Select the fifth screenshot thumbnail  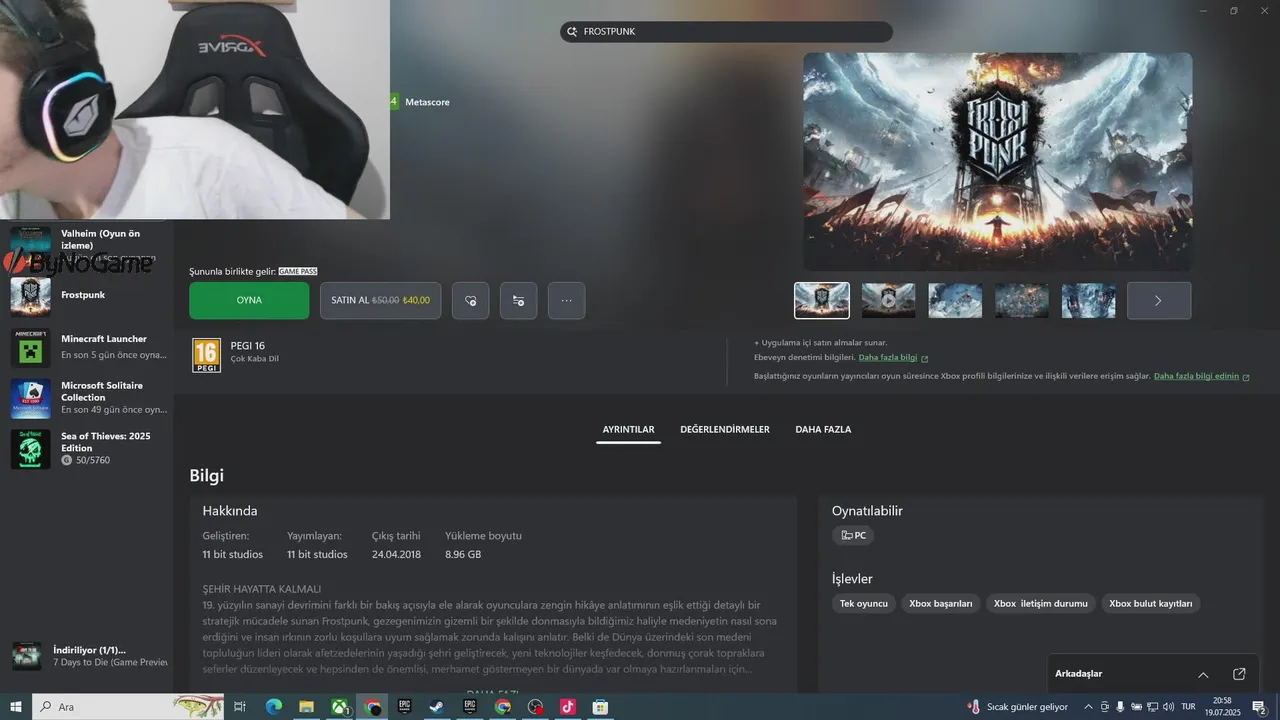coord(1088,300)
